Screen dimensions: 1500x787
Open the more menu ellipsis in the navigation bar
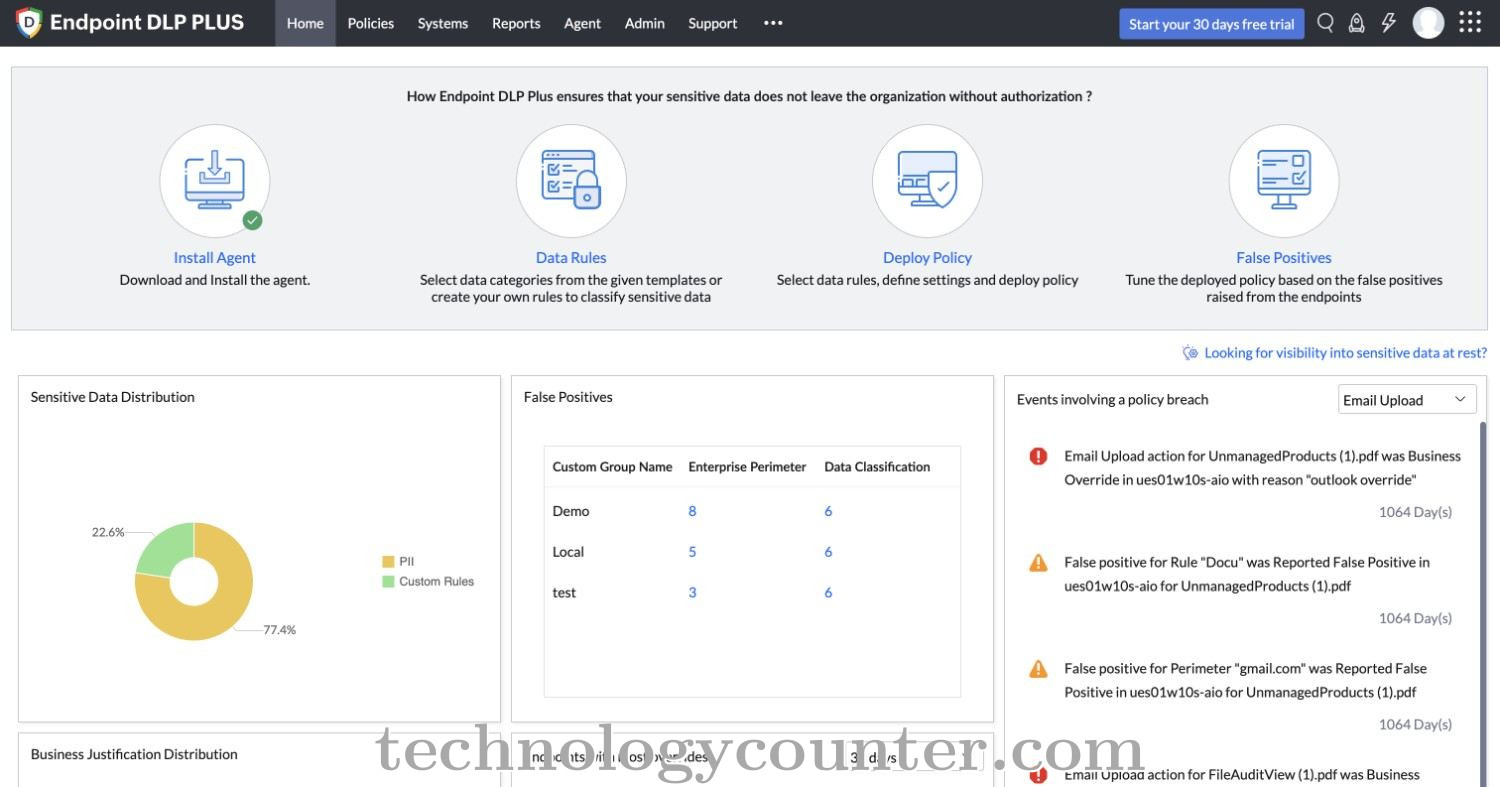coord(773,23)
